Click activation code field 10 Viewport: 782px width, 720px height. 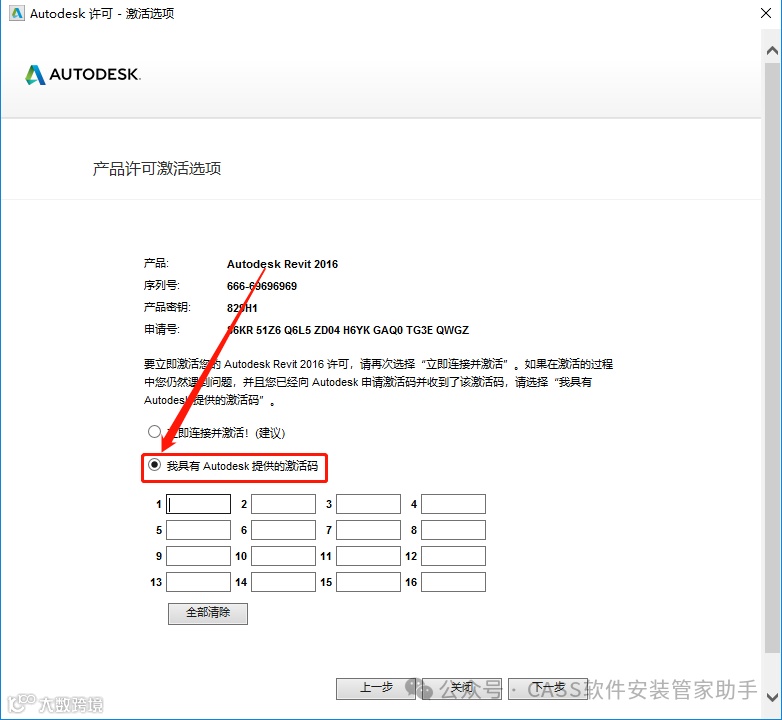click(283, 556)
